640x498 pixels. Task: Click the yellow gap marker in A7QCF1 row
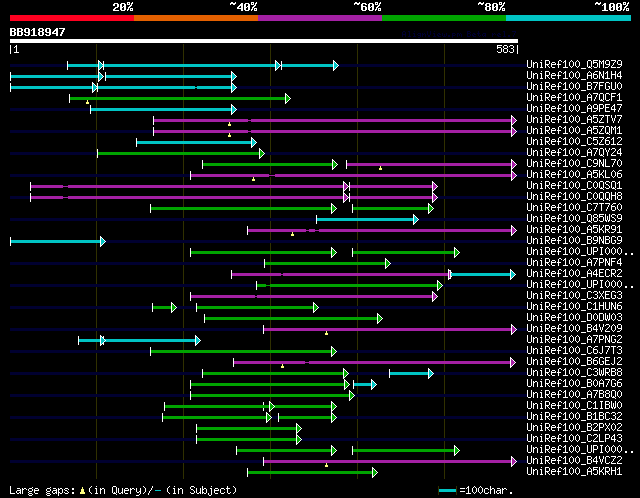[87, 102]
